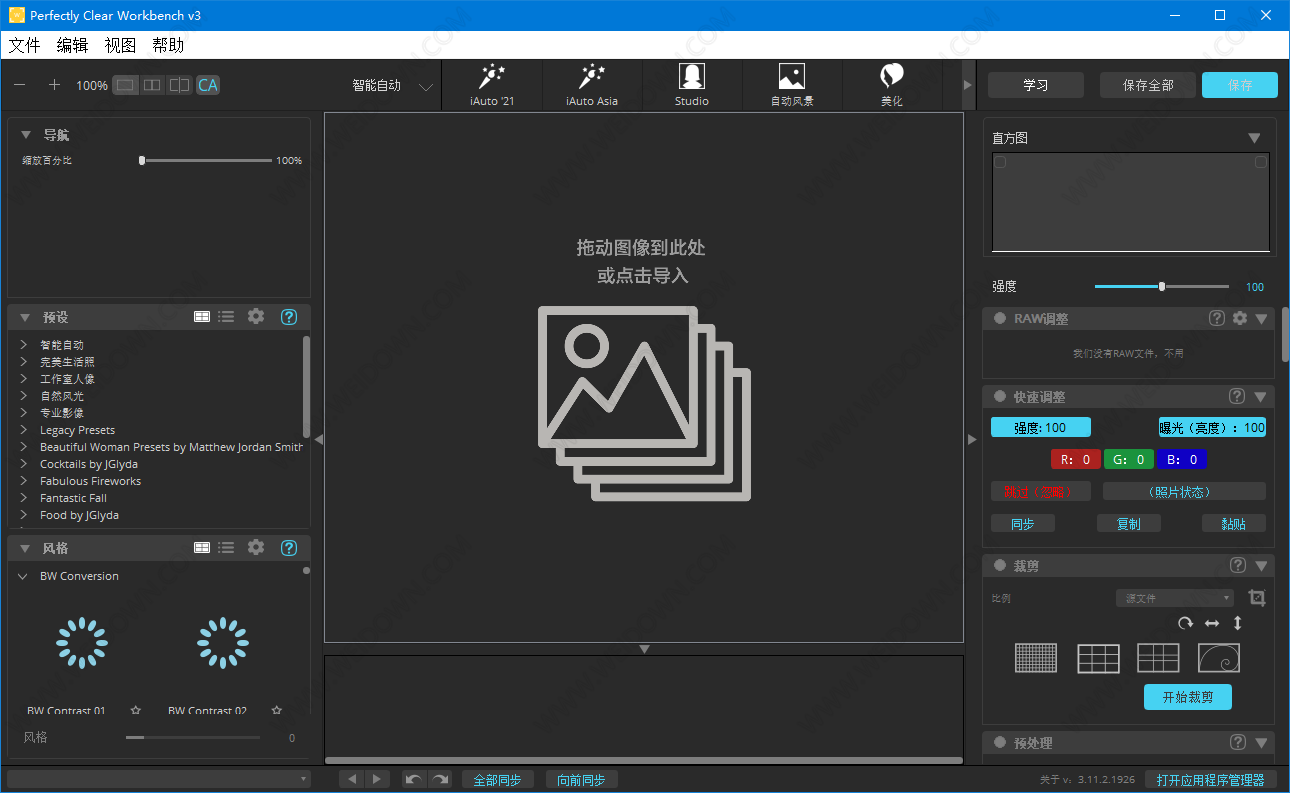Screen dimensions: 1290x793
Task: Open 预设 panel settings gear
Action: [256, 316]
